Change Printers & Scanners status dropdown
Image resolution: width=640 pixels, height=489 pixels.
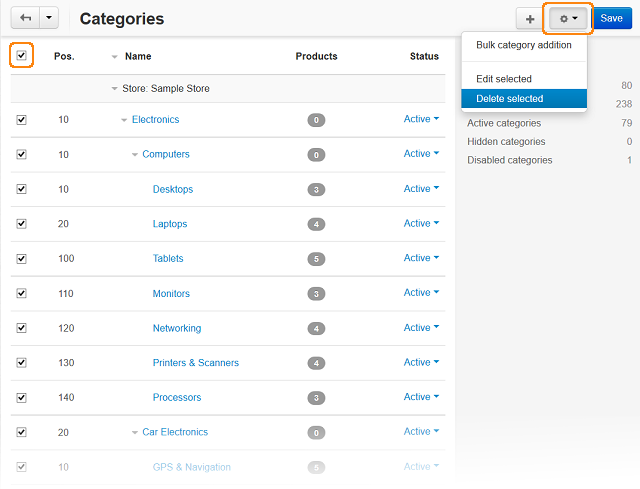pyautogui.click(x=421, y=362)
